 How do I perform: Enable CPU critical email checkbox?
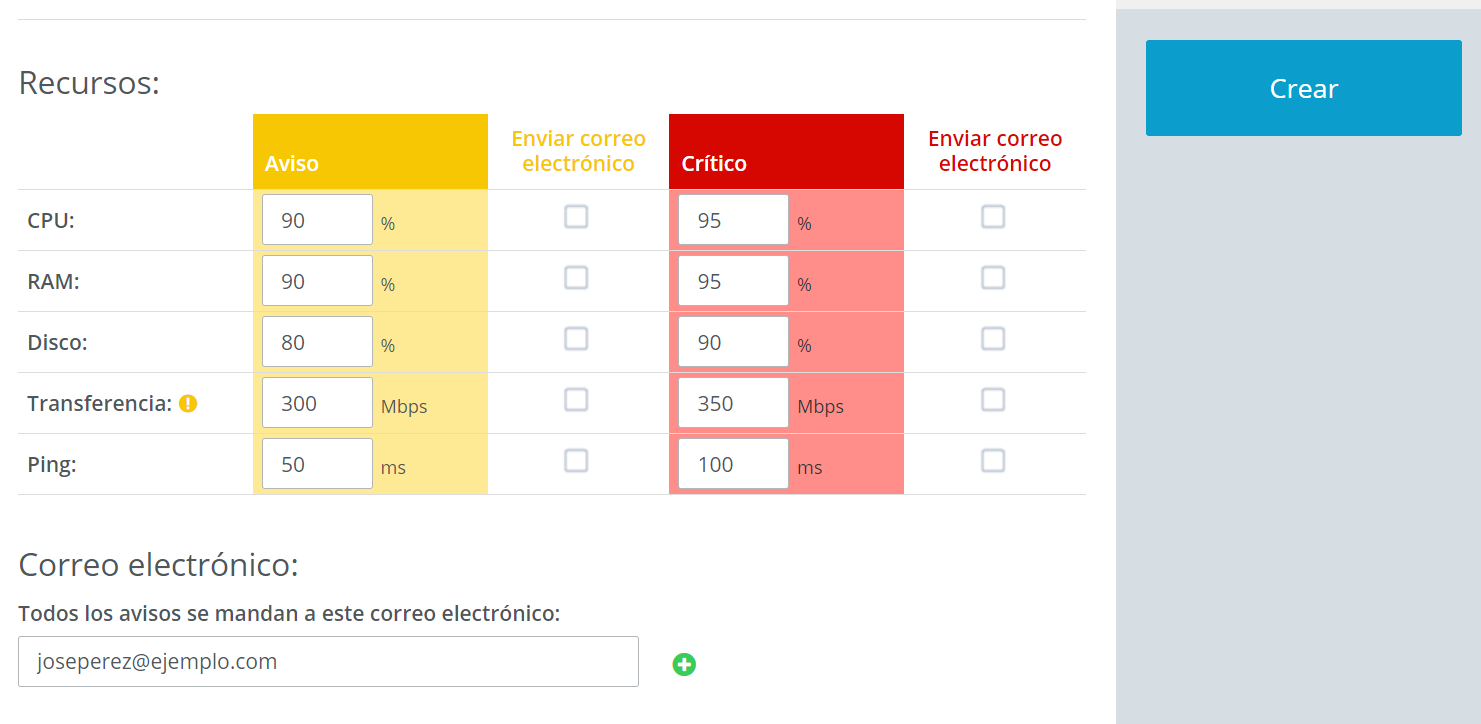[993, 217]
